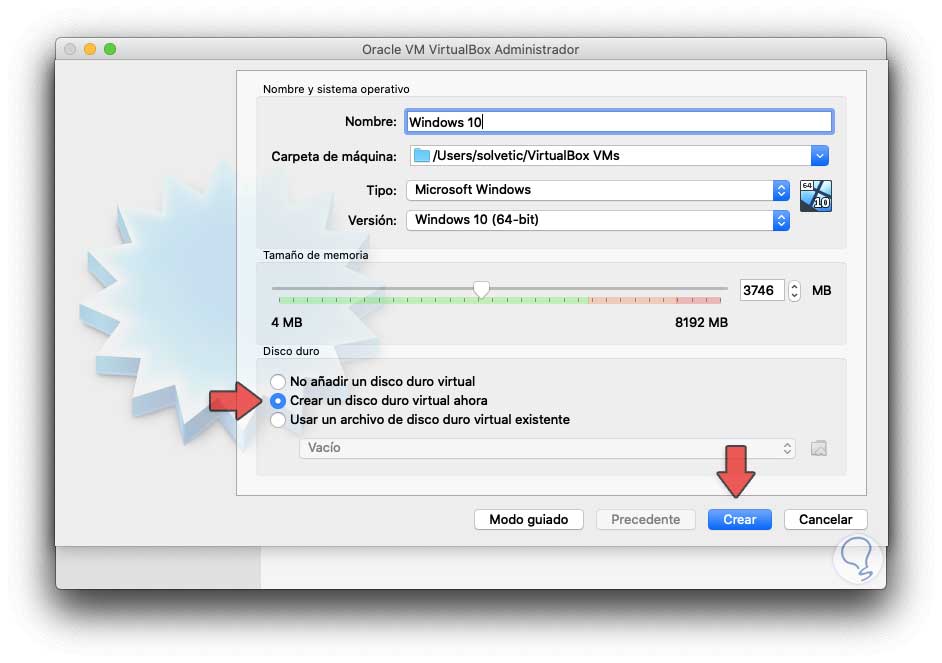Click the green zoom window button

point(110,49)
